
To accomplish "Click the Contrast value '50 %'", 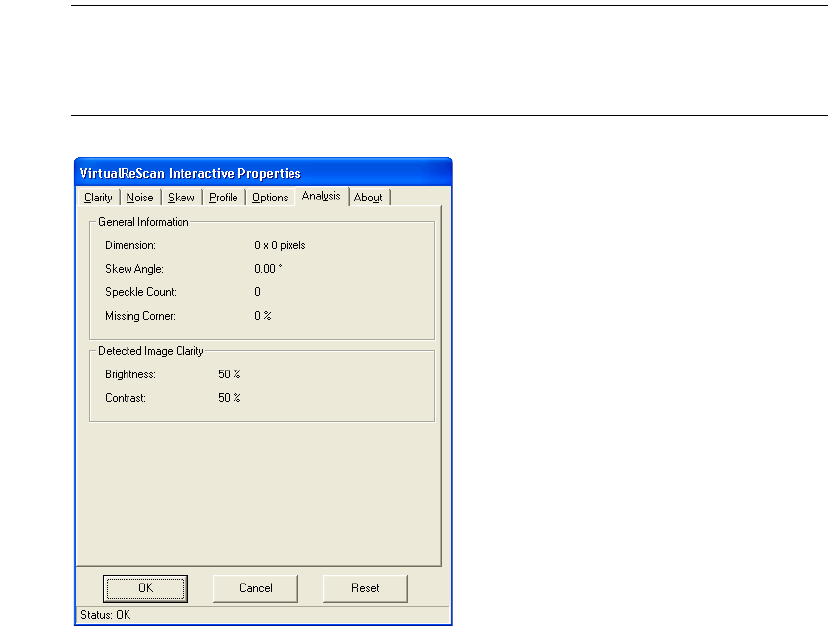I will 229,398.
